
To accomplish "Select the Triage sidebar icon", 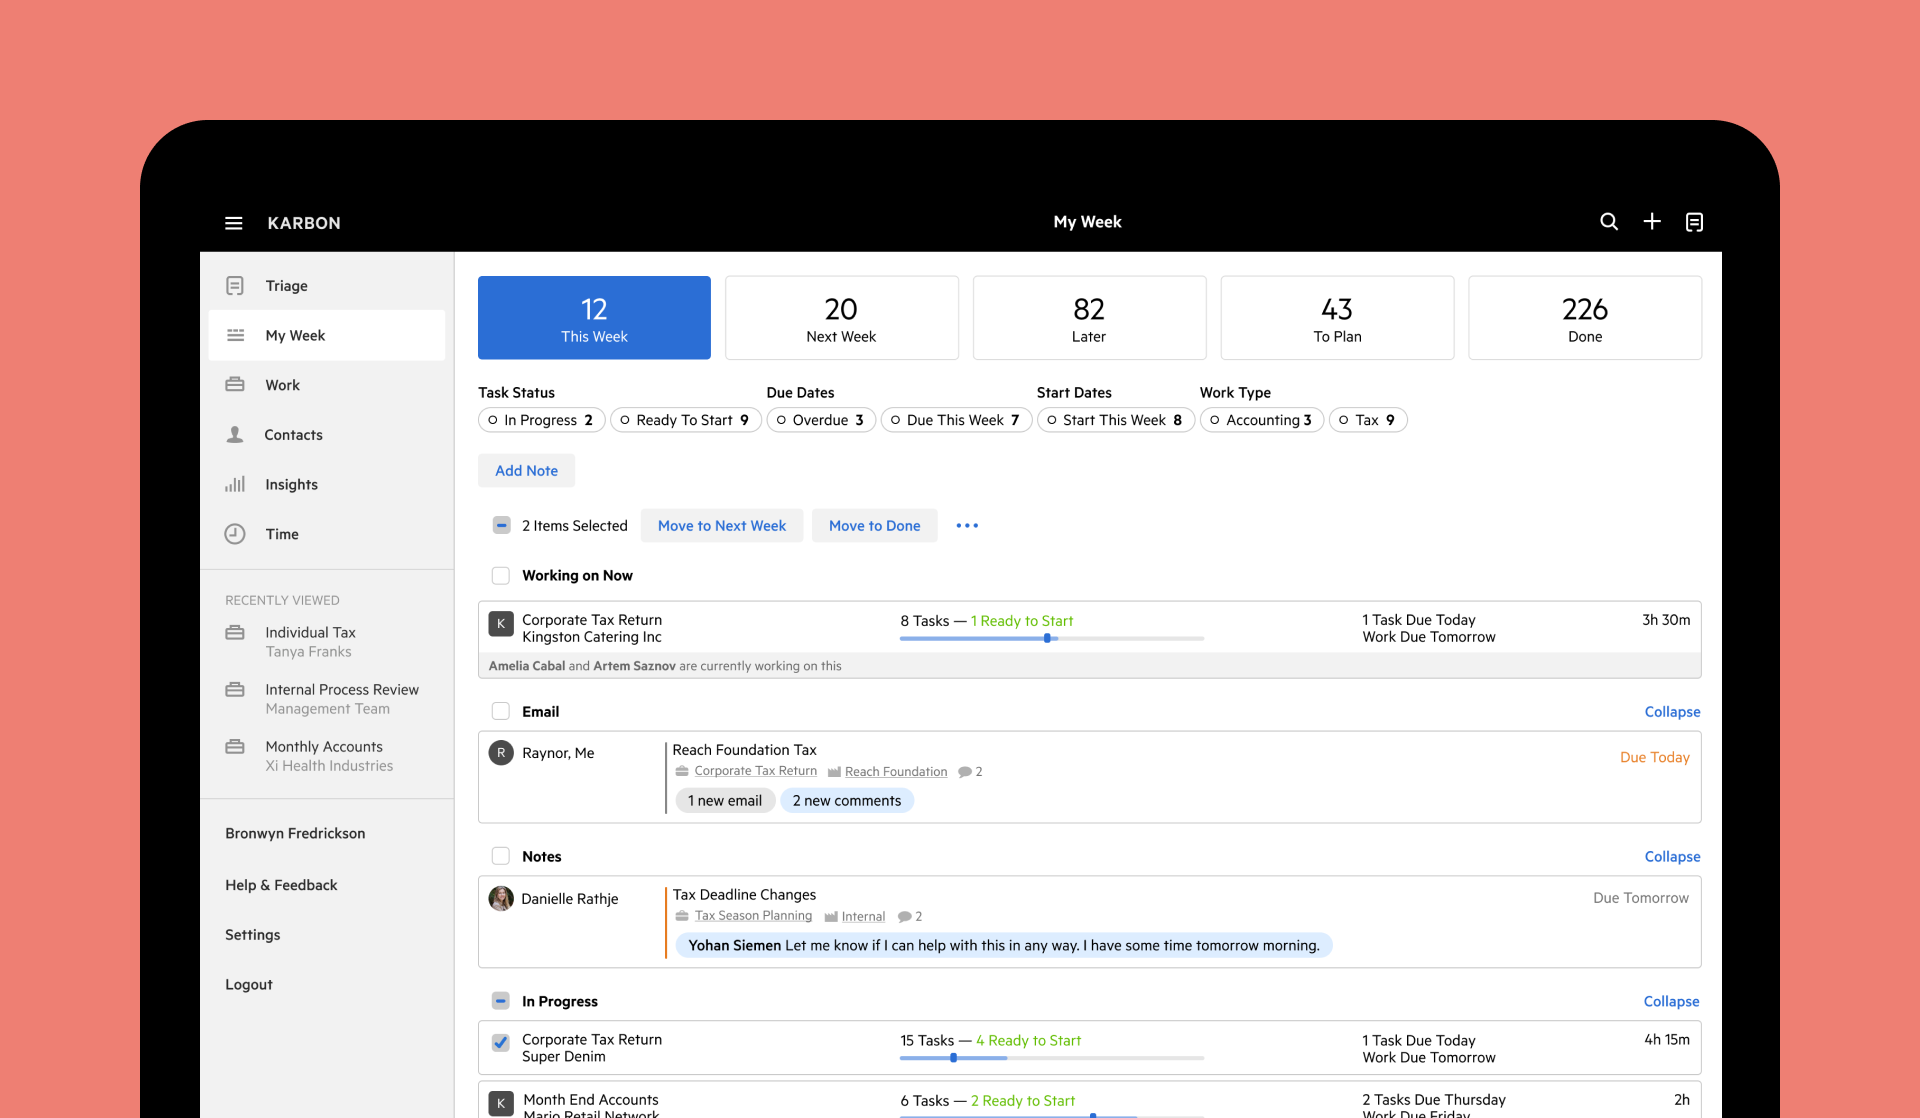I will (x=234, y=285).
